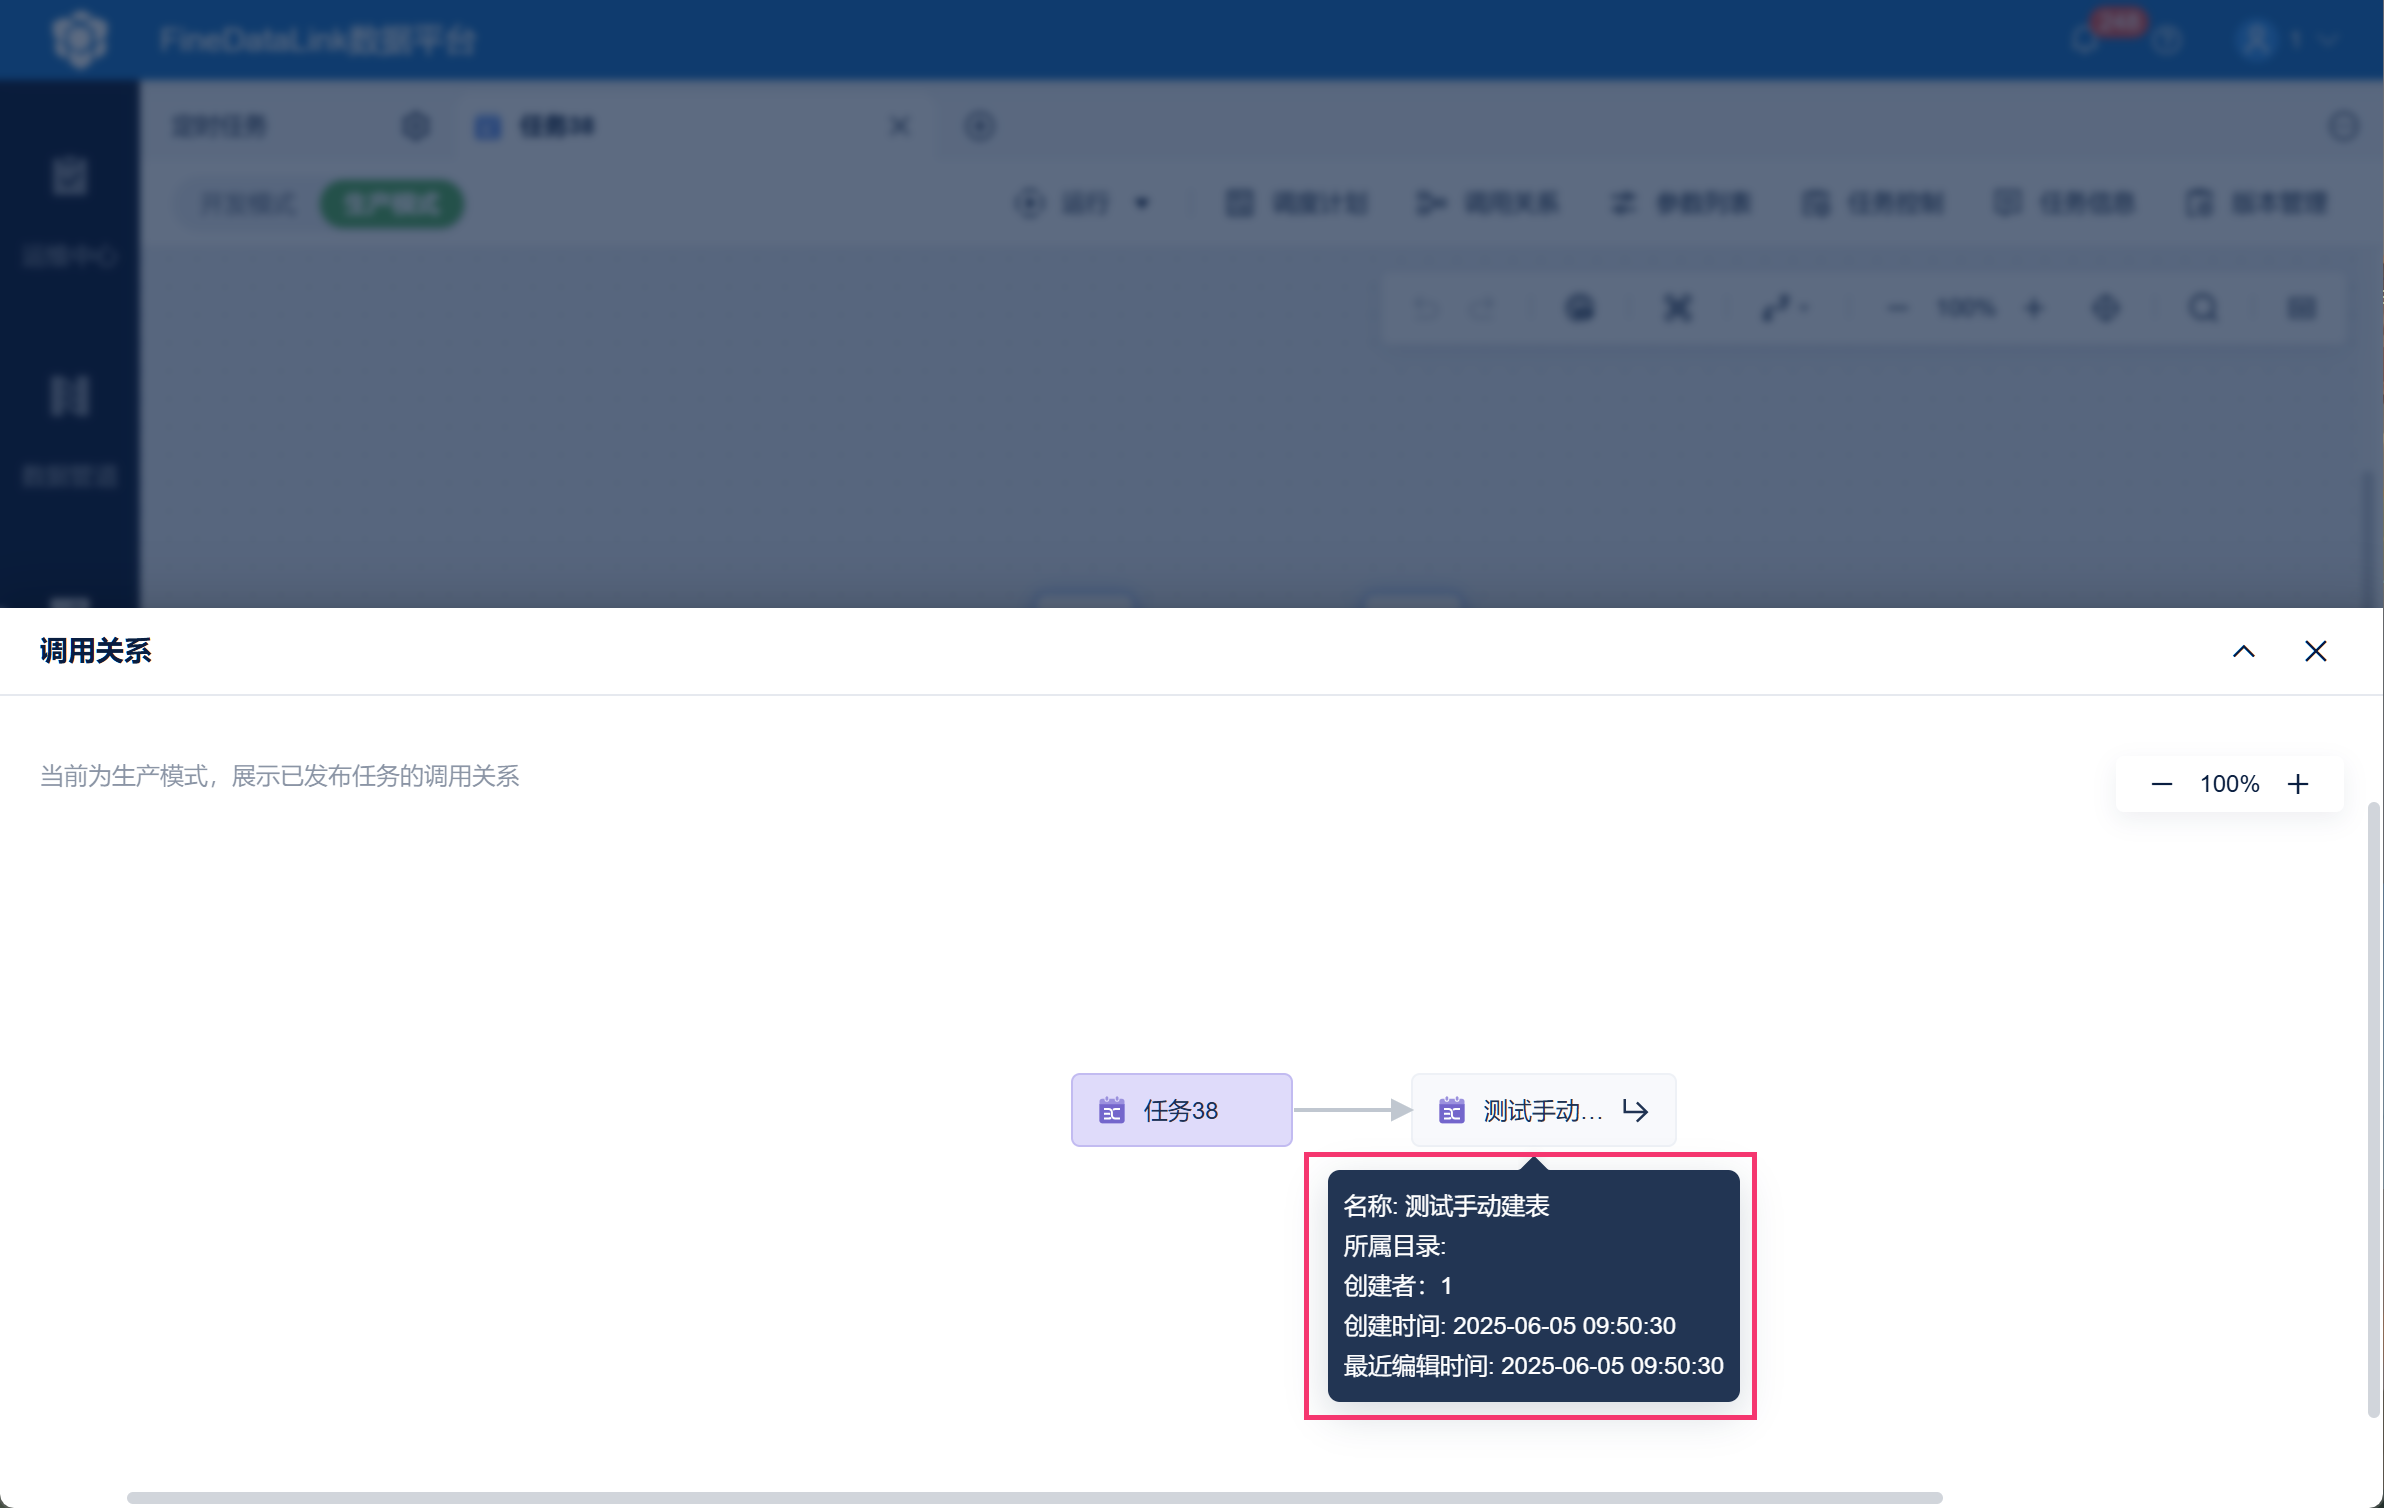
Task: Switch to the 开发模式 toggle
Action: pos(248,204)
